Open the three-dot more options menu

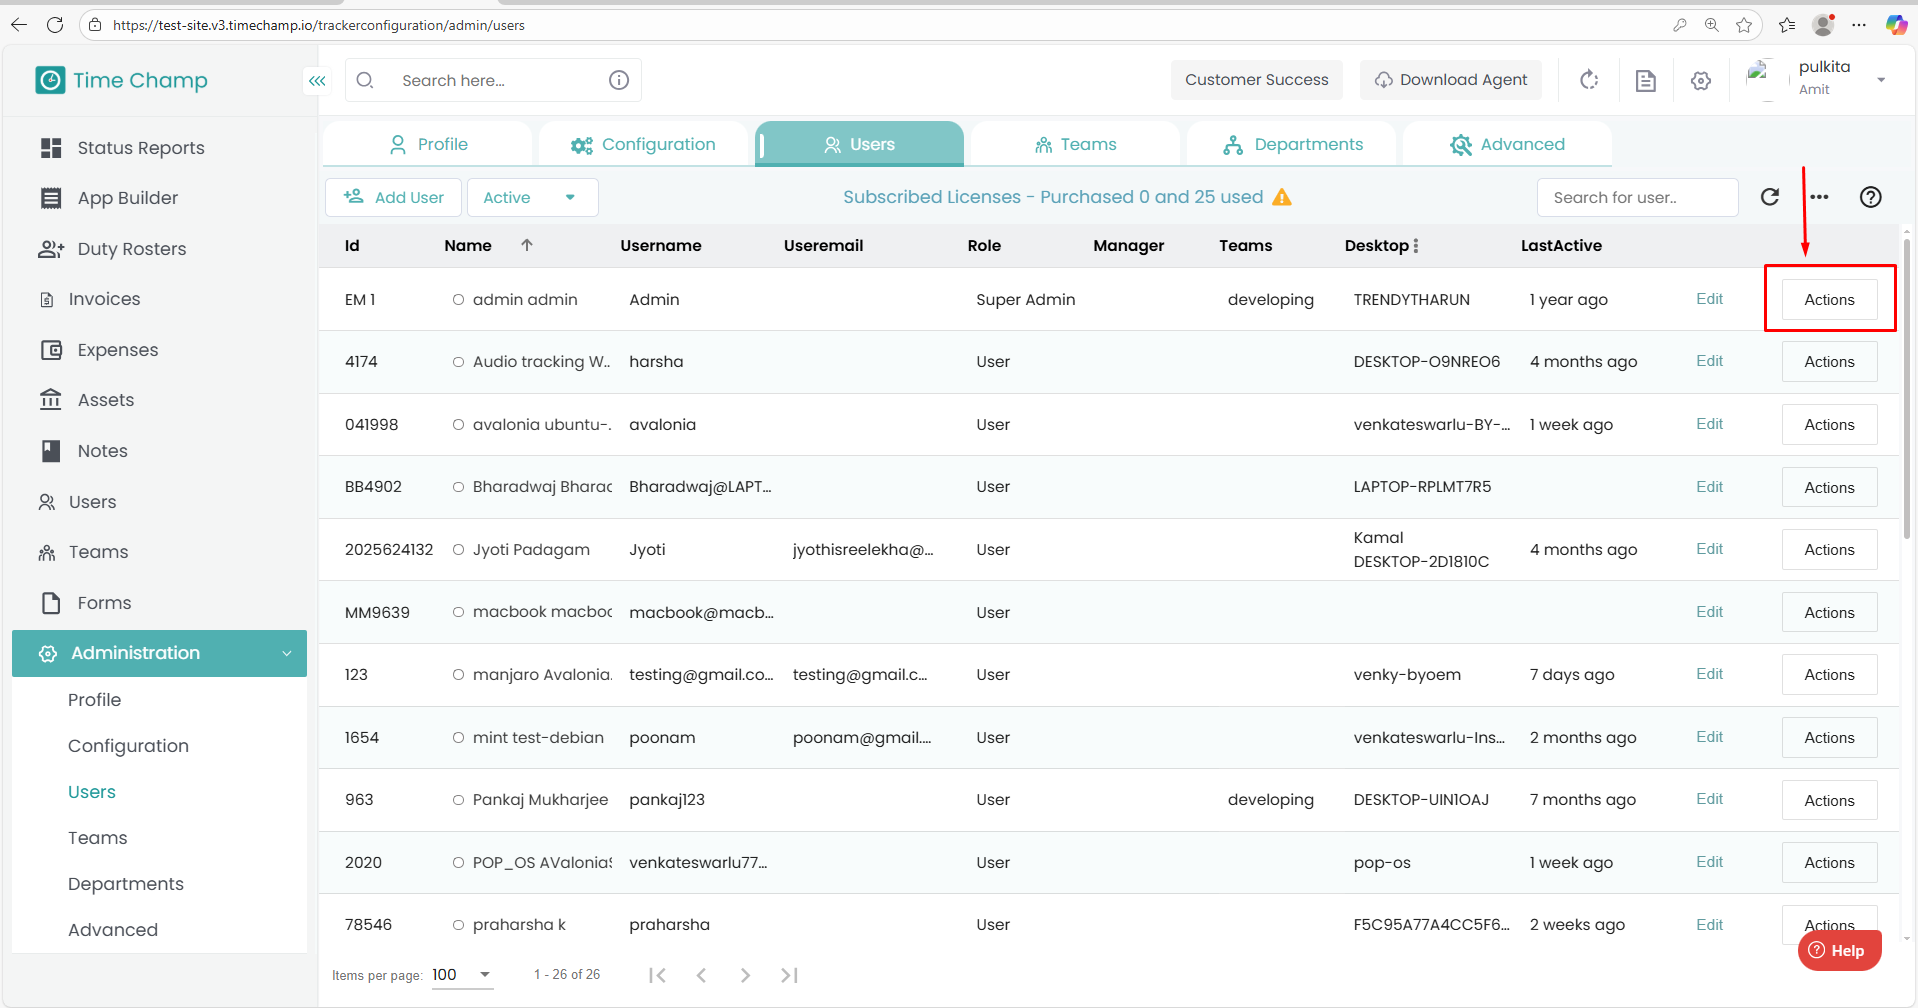coord(1819,197)
